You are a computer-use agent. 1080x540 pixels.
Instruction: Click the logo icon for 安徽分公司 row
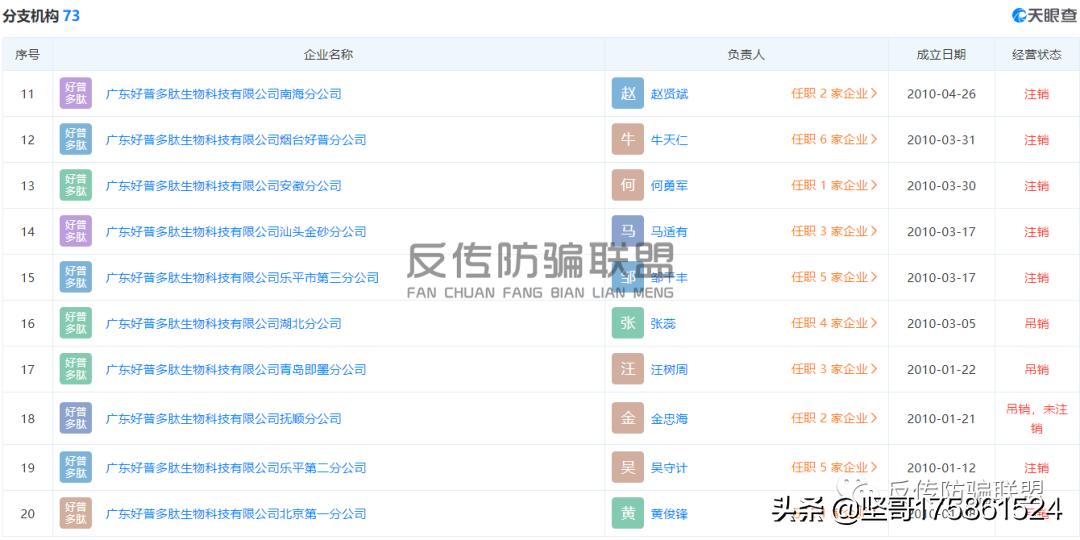tap(76, 185)
